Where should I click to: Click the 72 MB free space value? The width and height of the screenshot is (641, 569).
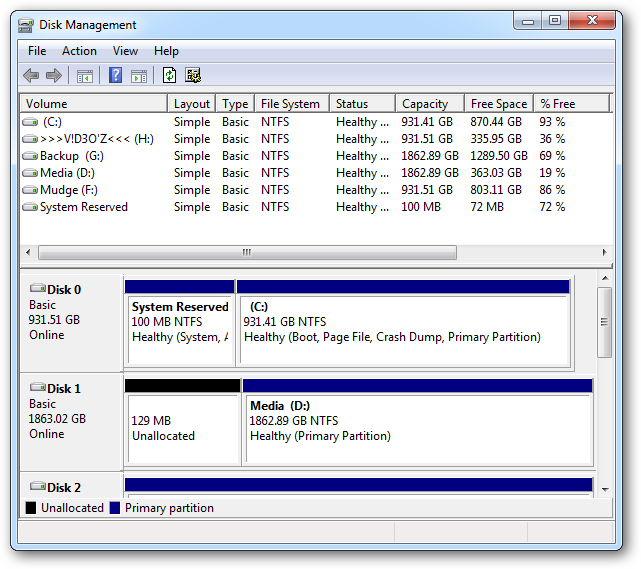pos(487,207)
